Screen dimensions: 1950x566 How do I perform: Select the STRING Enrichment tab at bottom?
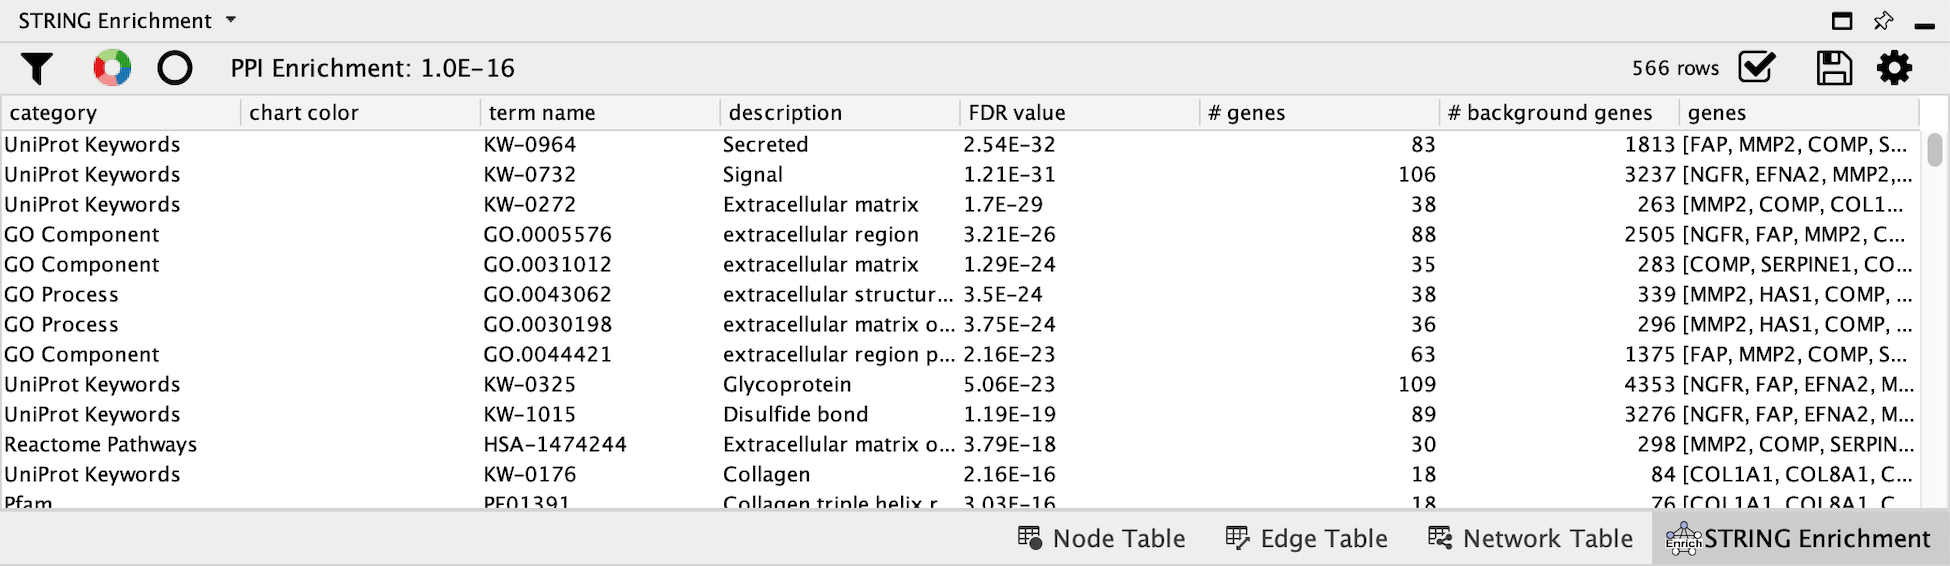point(1798,539)
